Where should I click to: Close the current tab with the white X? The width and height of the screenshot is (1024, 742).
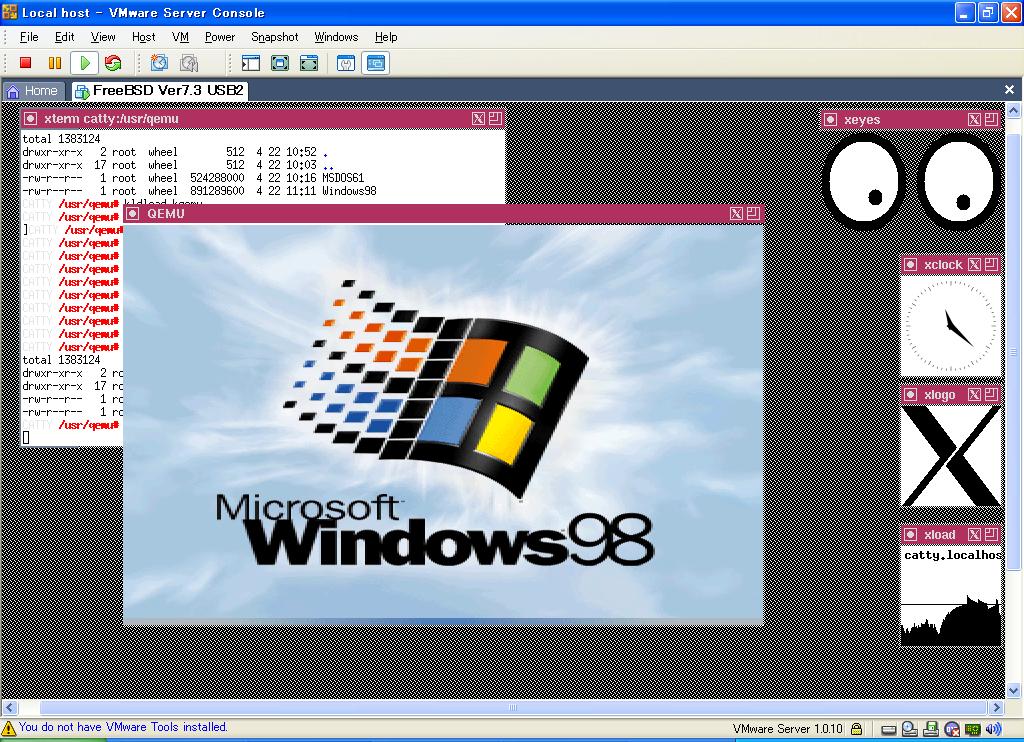(1009, 89)
